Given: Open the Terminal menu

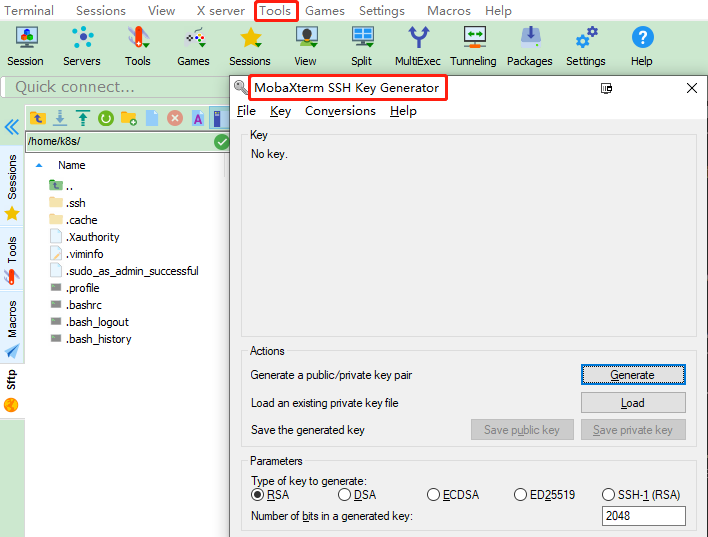Looking at the screenshot, I should click(x=29, y=10).
